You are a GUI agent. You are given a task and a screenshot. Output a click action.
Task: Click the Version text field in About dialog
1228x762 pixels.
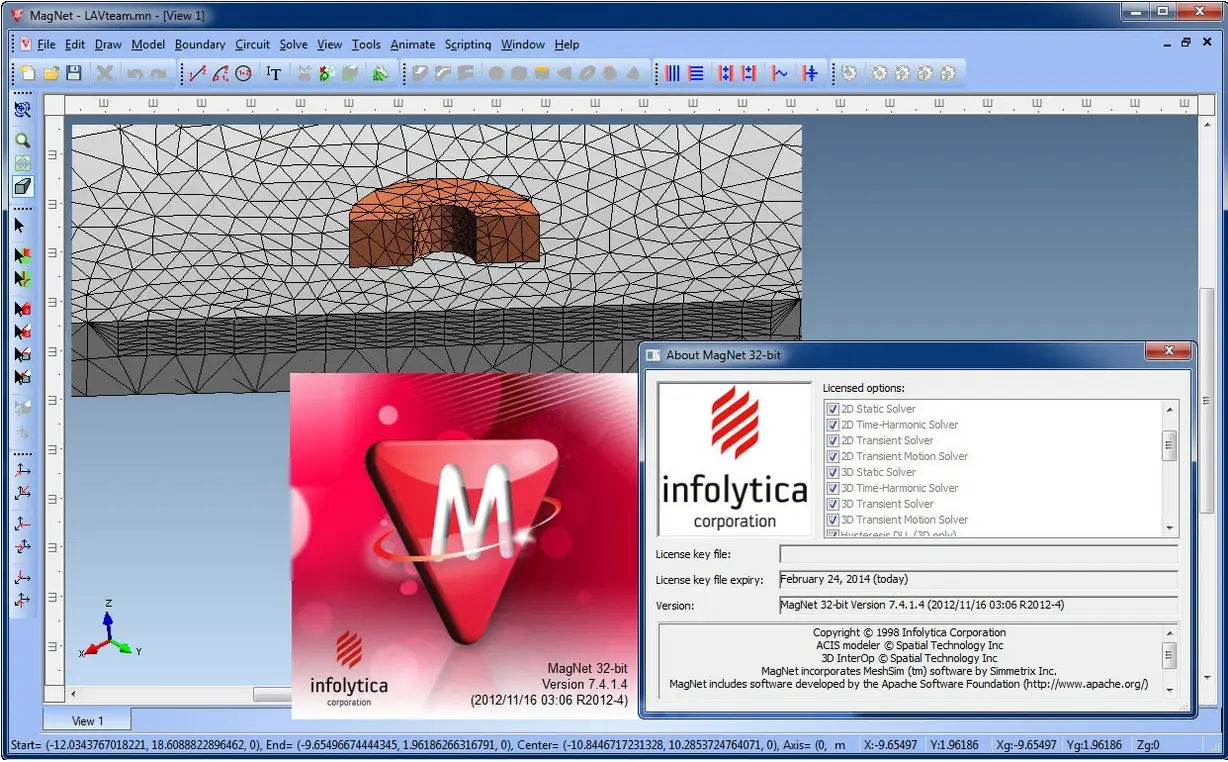click(x=978, y=605)
